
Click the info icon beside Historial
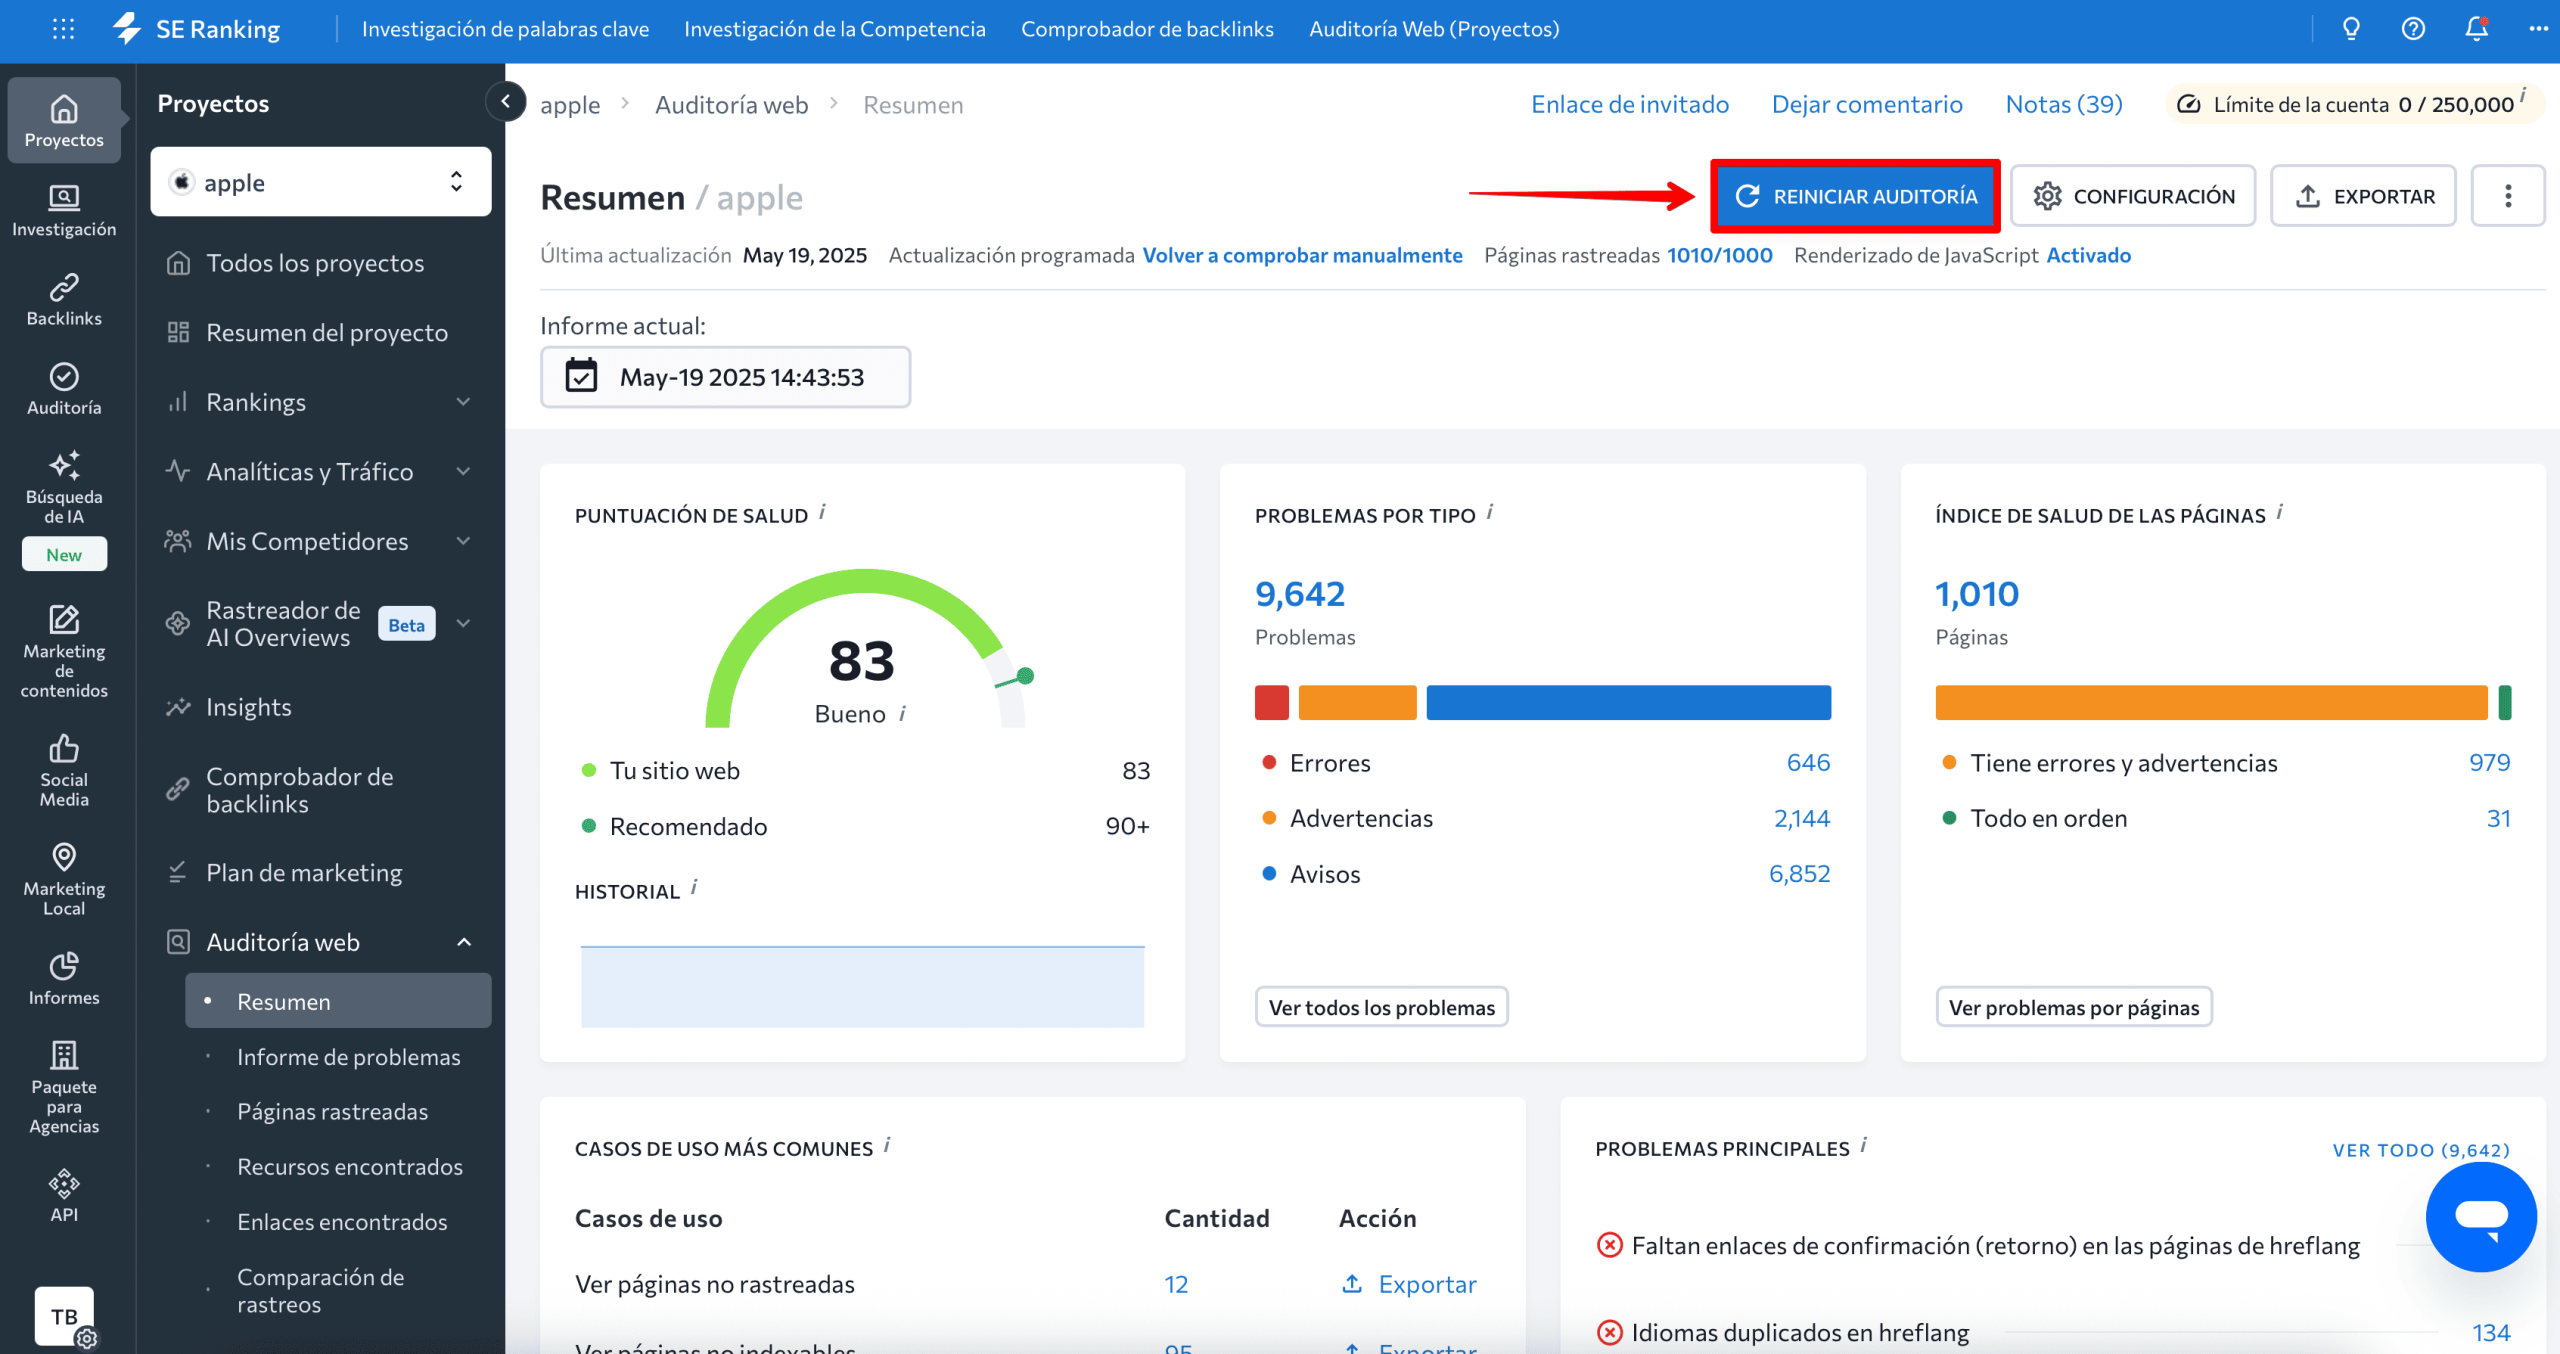coord(693,887)
